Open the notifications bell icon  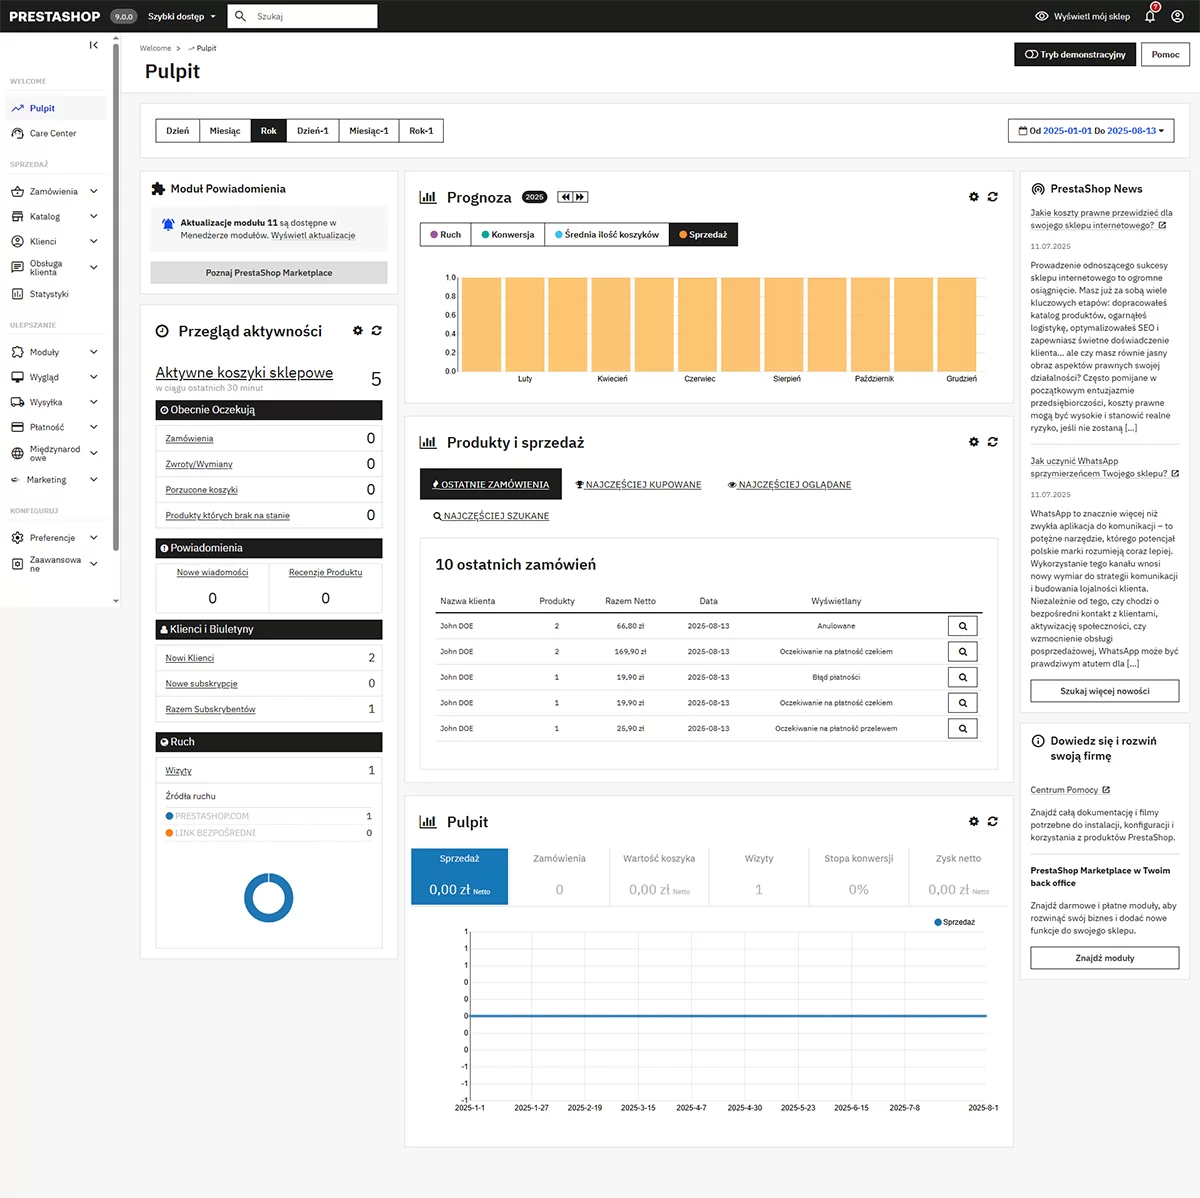tap(1150, 16)
